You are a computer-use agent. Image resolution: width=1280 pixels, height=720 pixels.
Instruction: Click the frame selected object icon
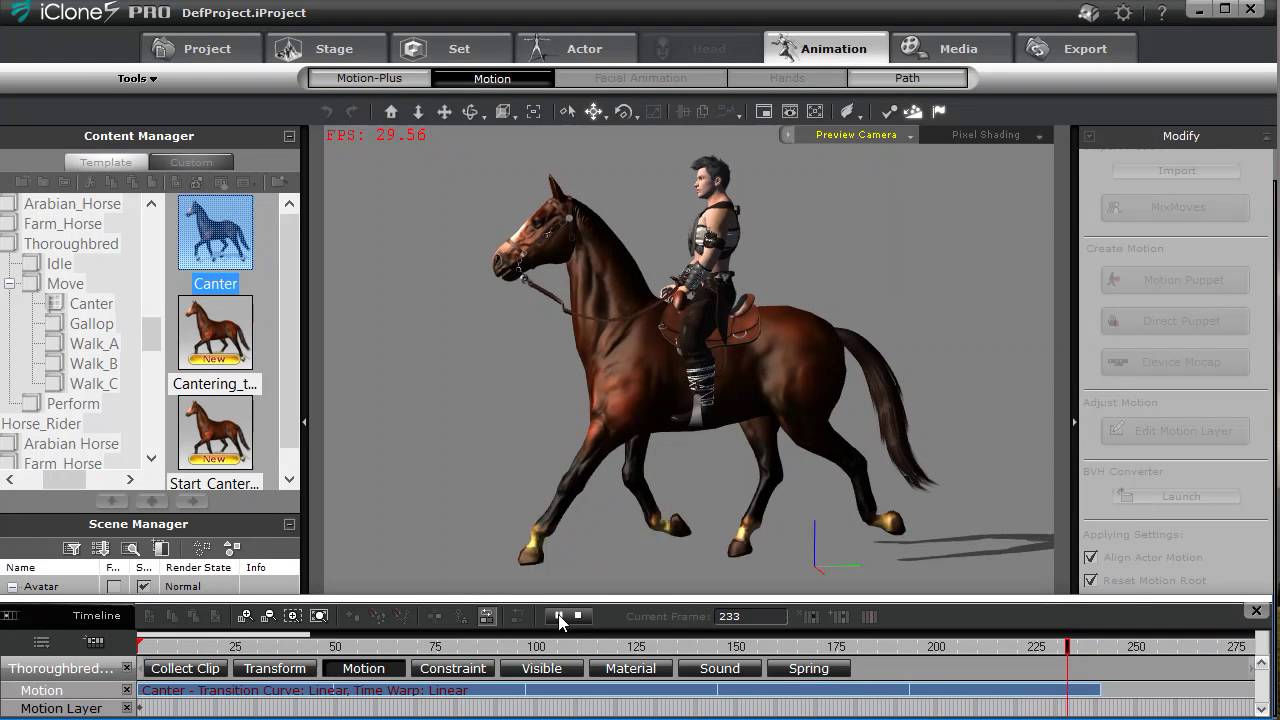pyautogui.click(x=534, y=112)
